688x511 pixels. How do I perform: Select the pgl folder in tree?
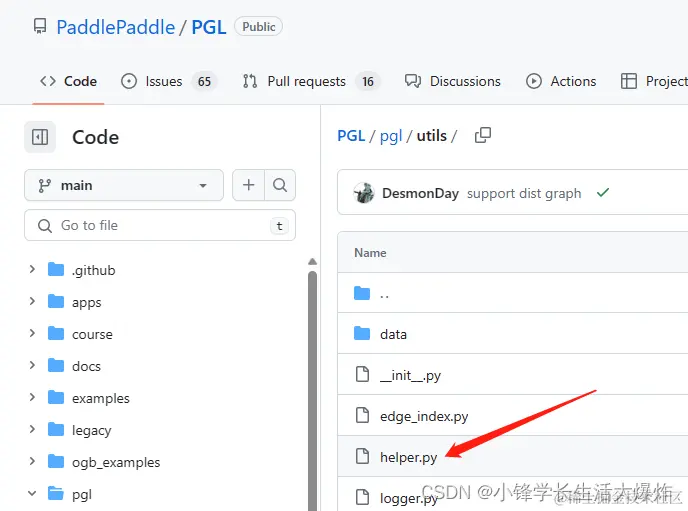coord(82,494)
